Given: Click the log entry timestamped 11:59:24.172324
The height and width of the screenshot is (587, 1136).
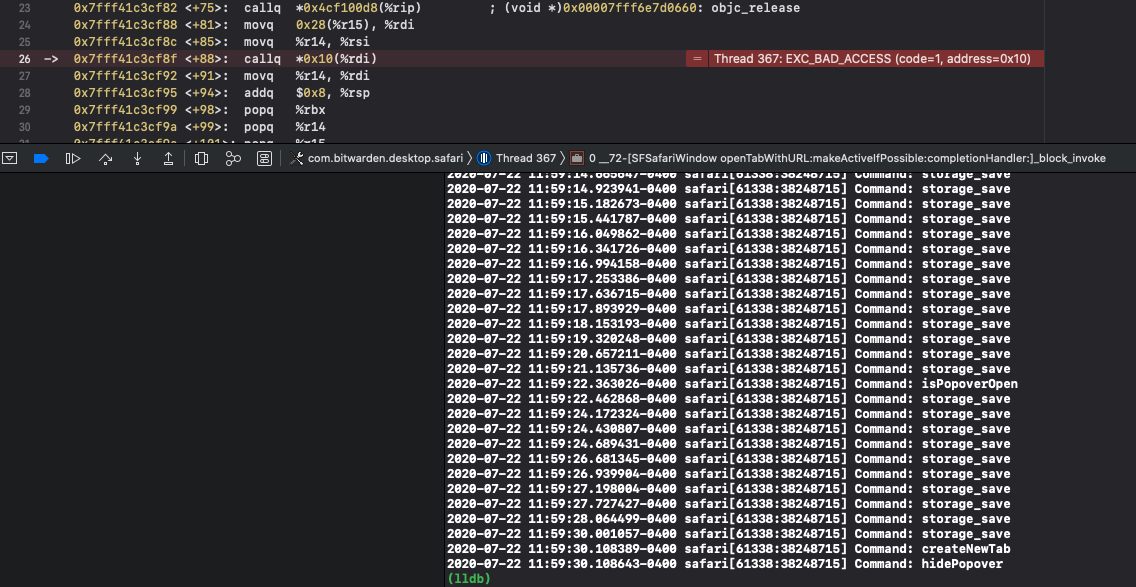Looking at the screenshot, I should [729, 414].
